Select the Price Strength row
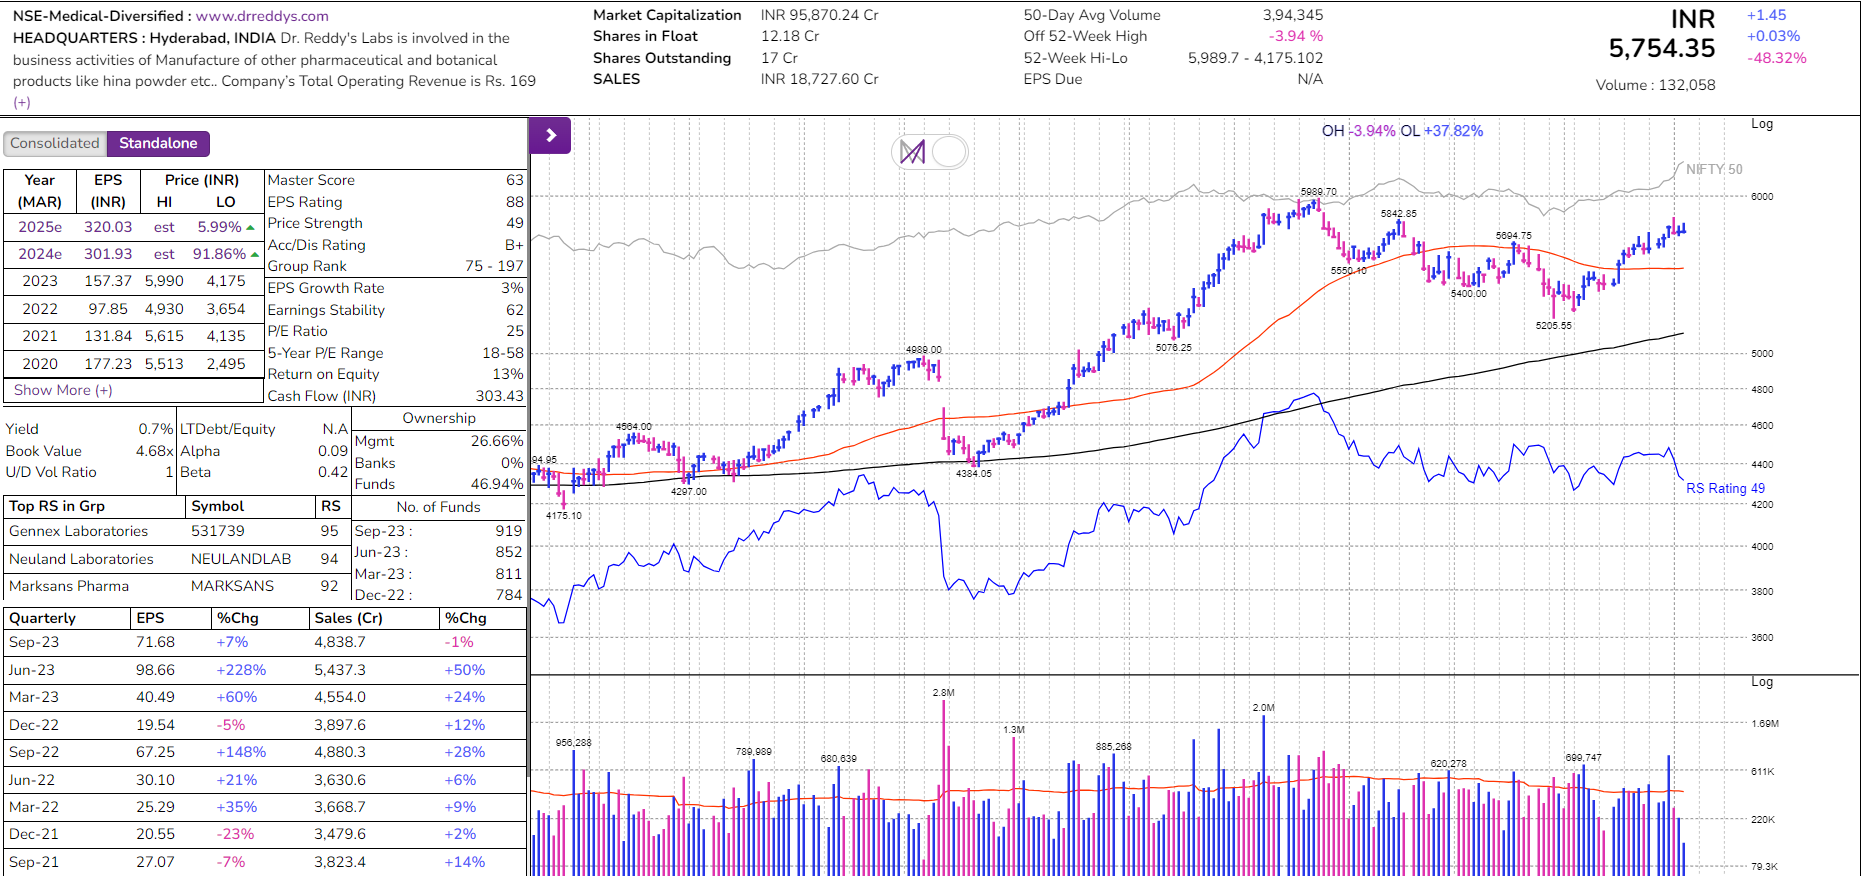 (x=395, y=223)
